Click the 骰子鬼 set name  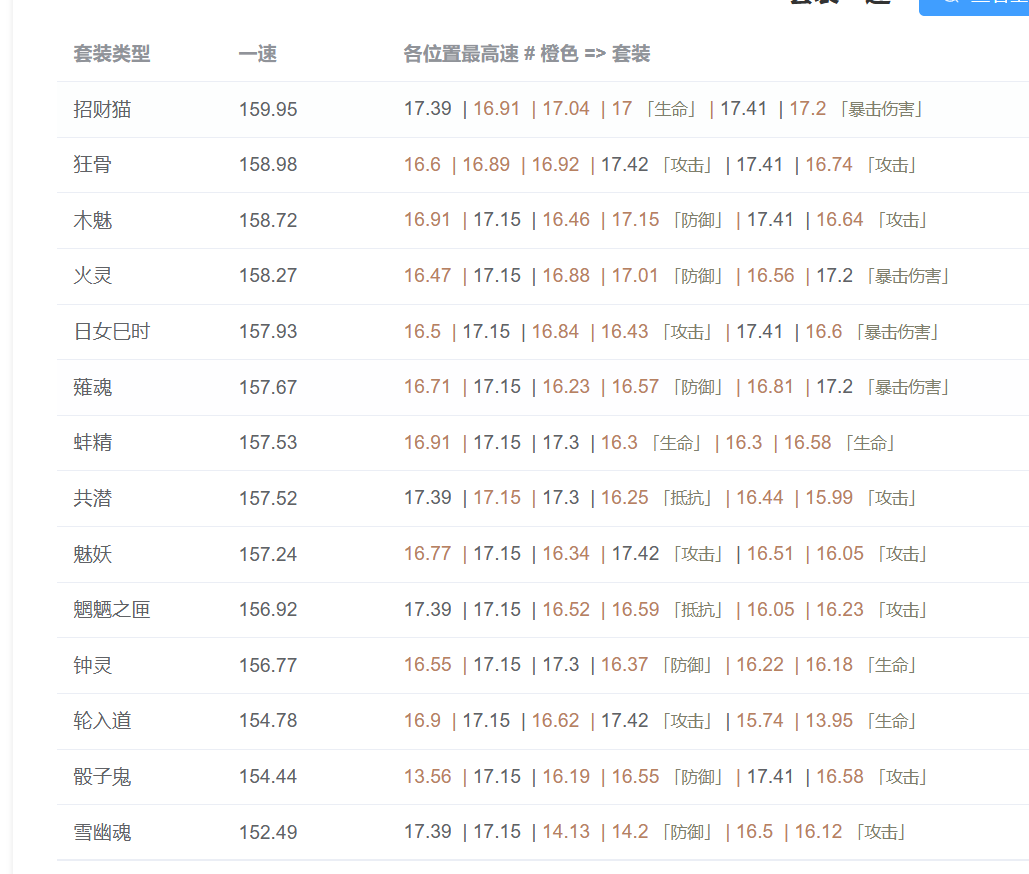102,776
